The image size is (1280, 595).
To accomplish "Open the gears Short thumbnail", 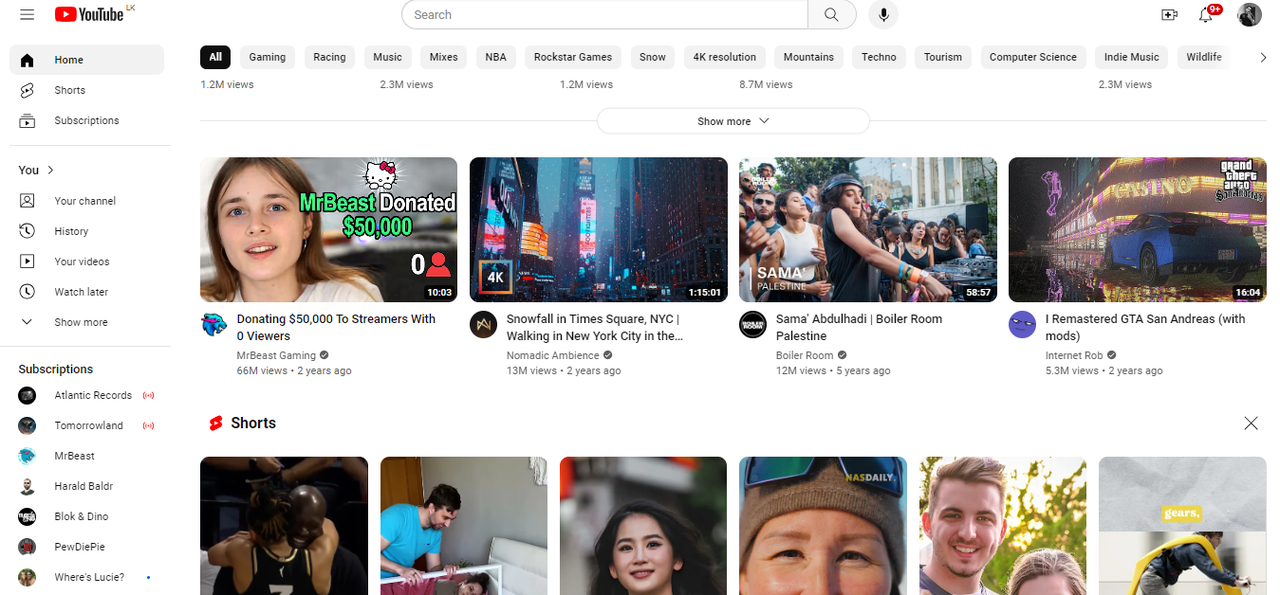I will [x=1182, y=526].
